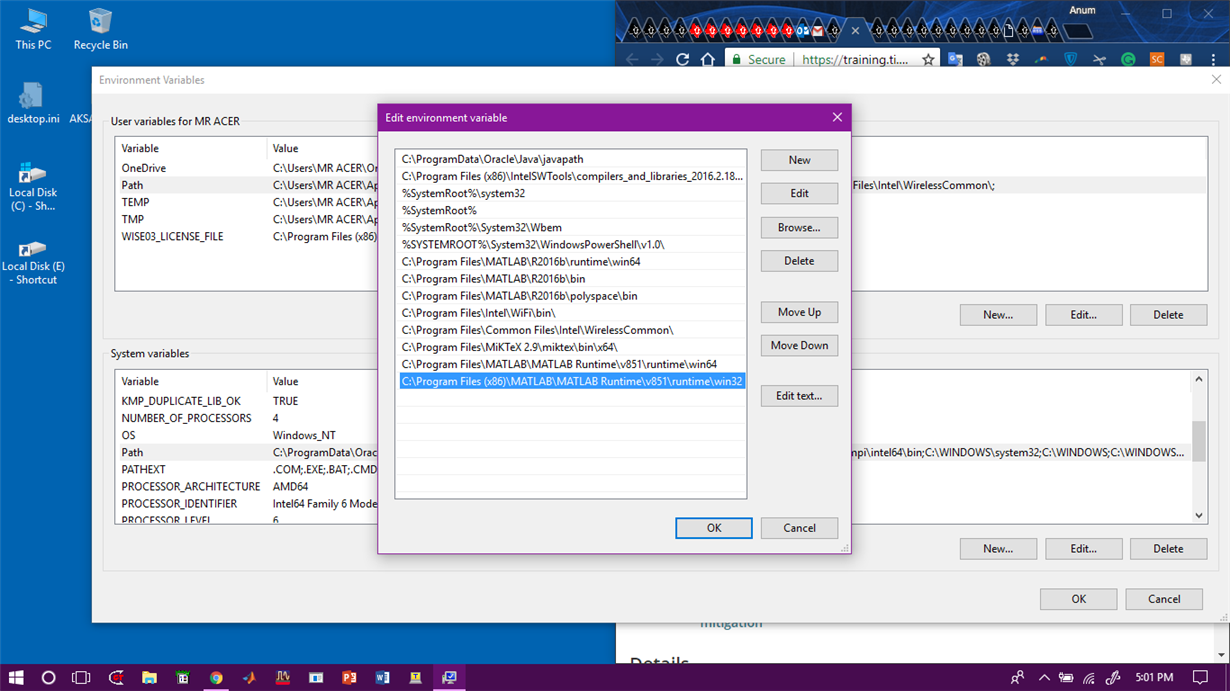1230x691 pixels.
Task: Select the MiKTeX 2.9 path entry
Action: point(571,347)
